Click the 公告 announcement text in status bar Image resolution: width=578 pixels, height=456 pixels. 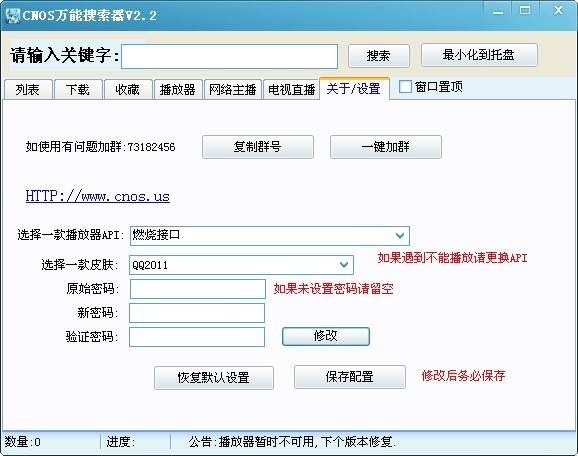point(292,442)
